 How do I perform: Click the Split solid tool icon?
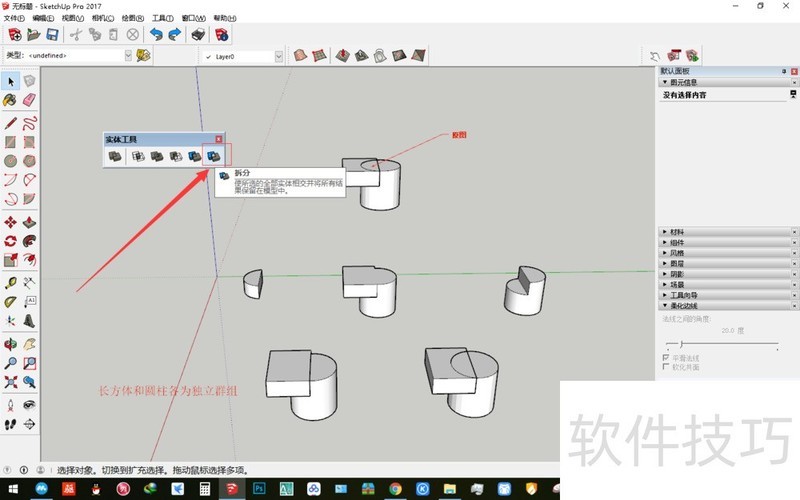212,157
